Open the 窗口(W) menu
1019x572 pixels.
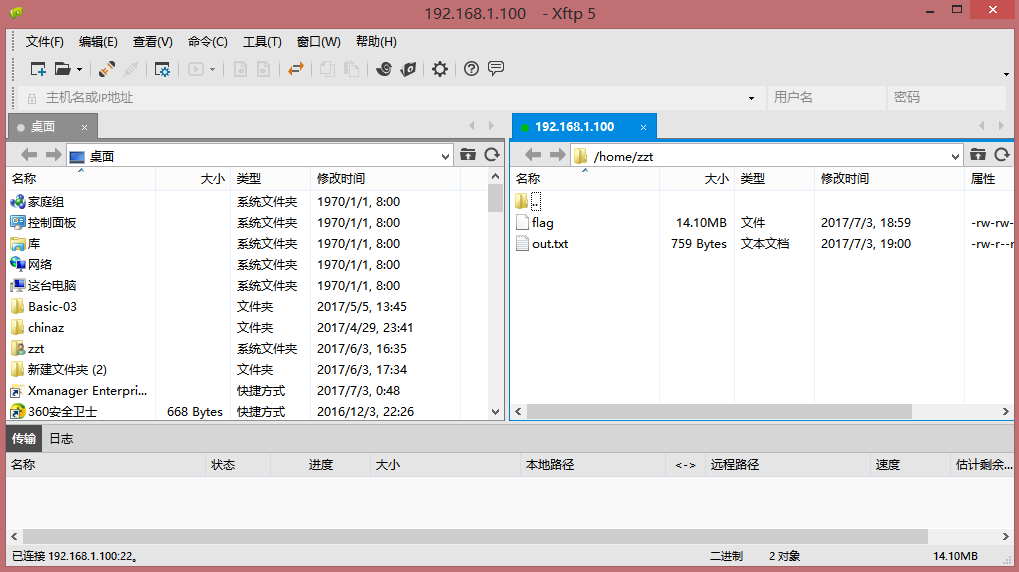point(318,42)
